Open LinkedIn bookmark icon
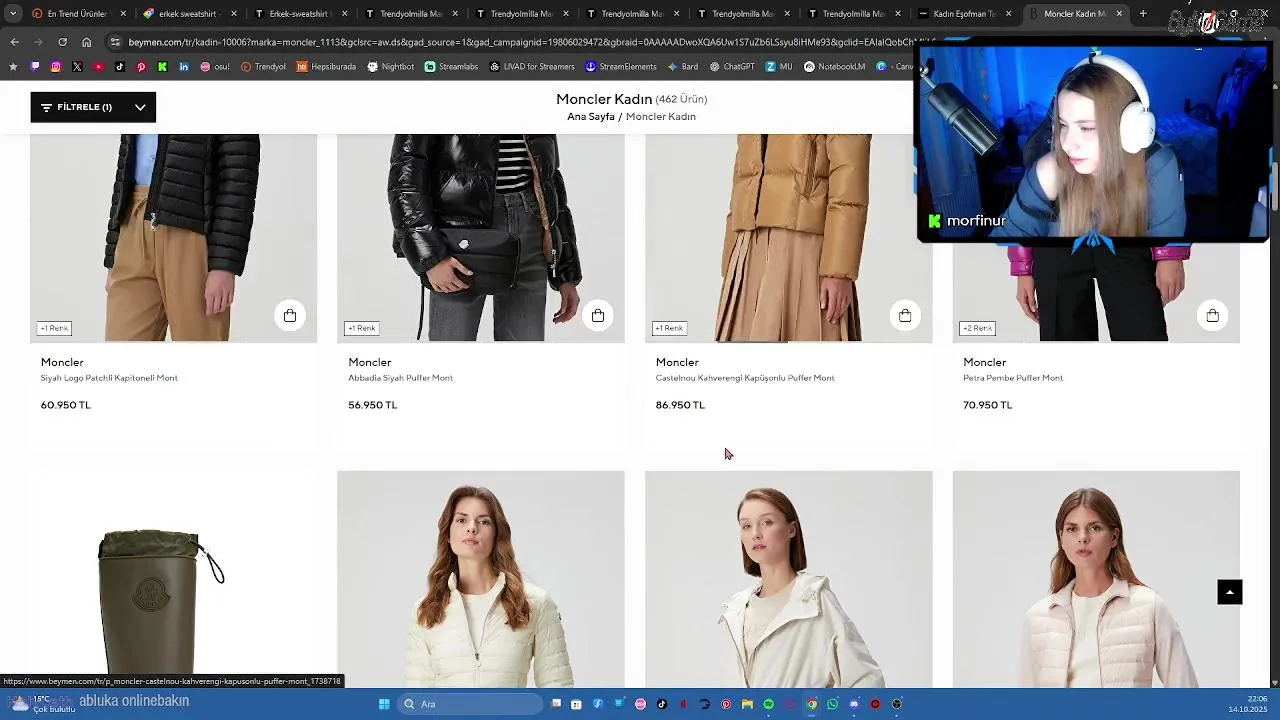 point(184,67)
